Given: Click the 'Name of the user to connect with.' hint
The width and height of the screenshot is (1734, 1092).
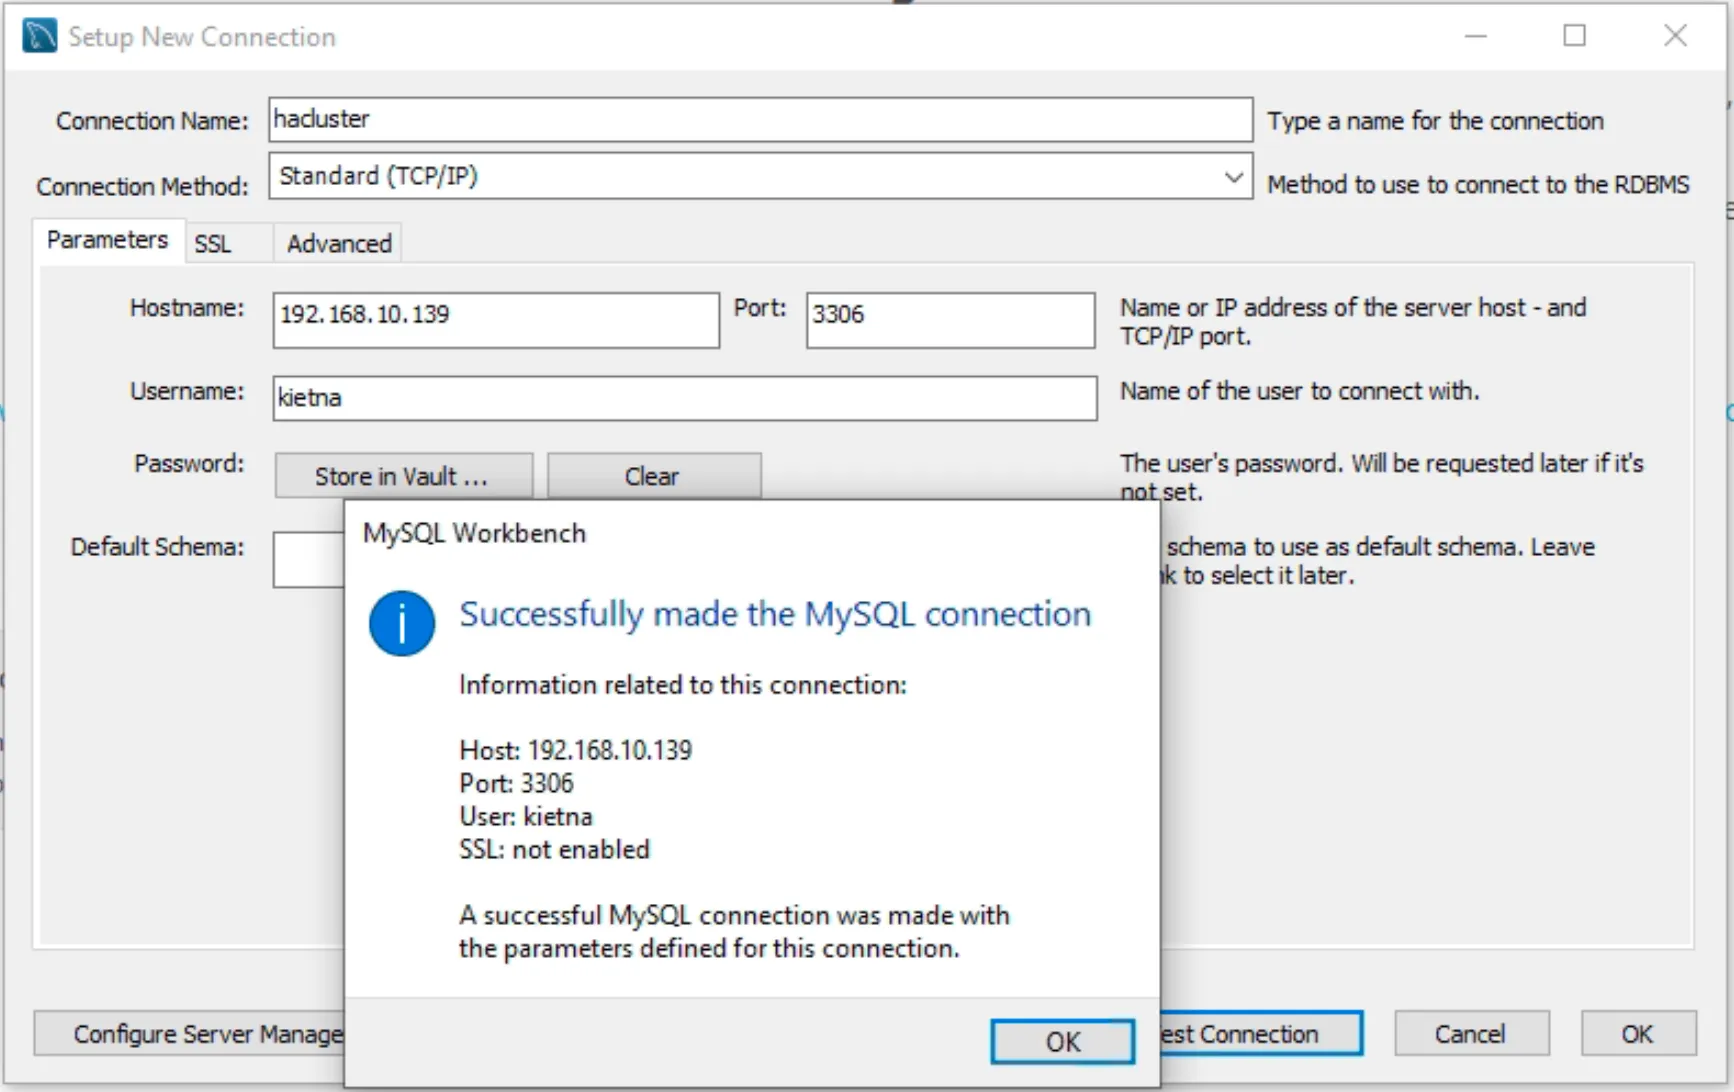Looking at the screenshot, I should (1299, 391).
